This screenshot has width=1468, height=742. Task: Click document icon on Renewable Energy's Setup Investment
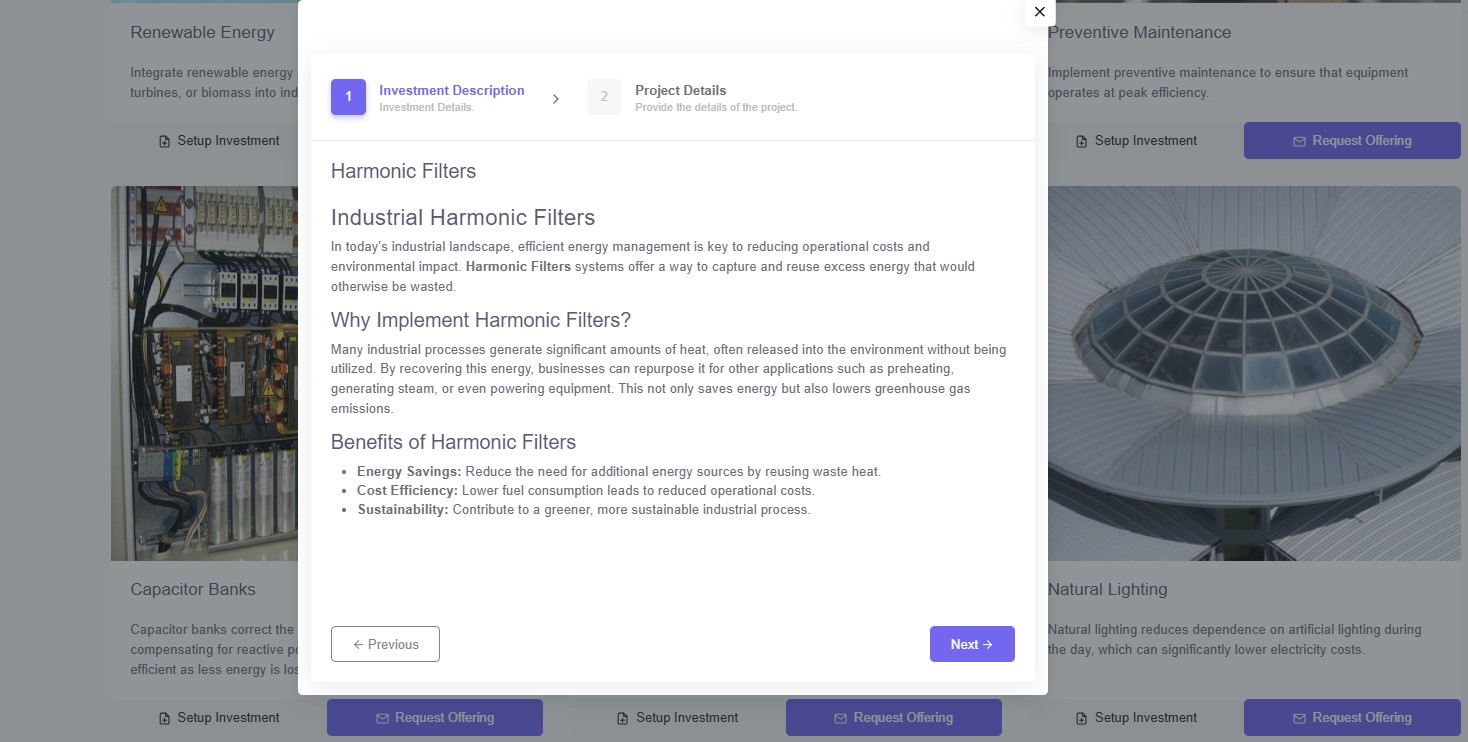click(x=165, y=141)
